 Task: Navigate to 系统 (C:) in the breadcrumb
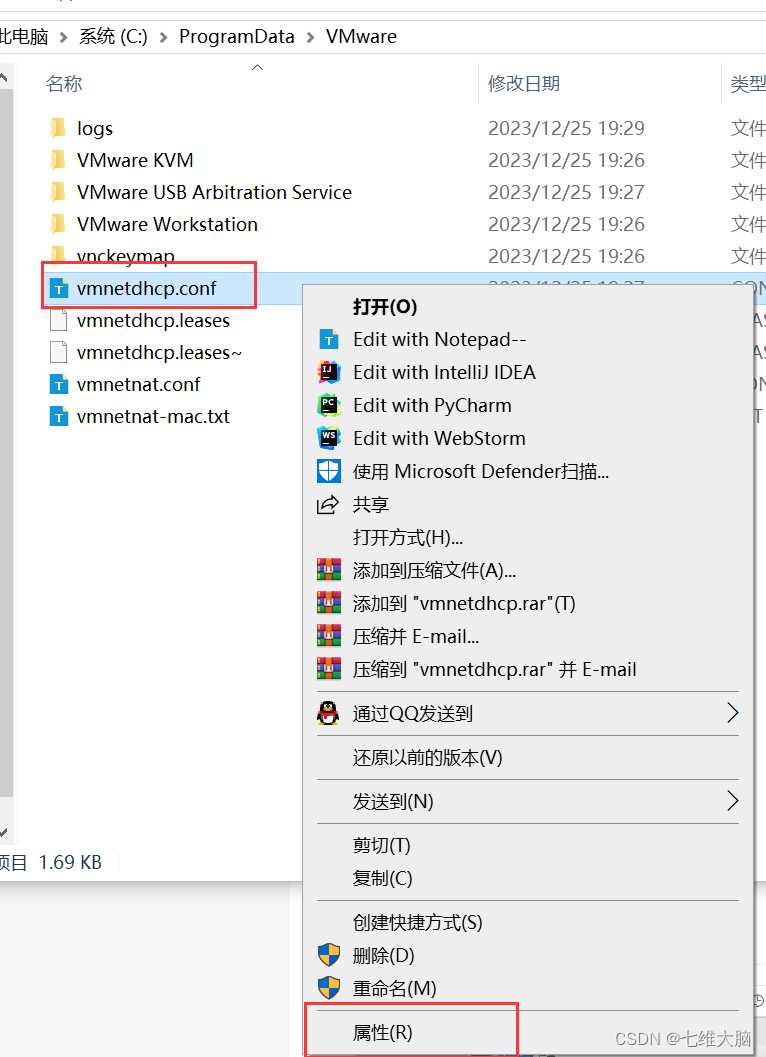(113, 36)
